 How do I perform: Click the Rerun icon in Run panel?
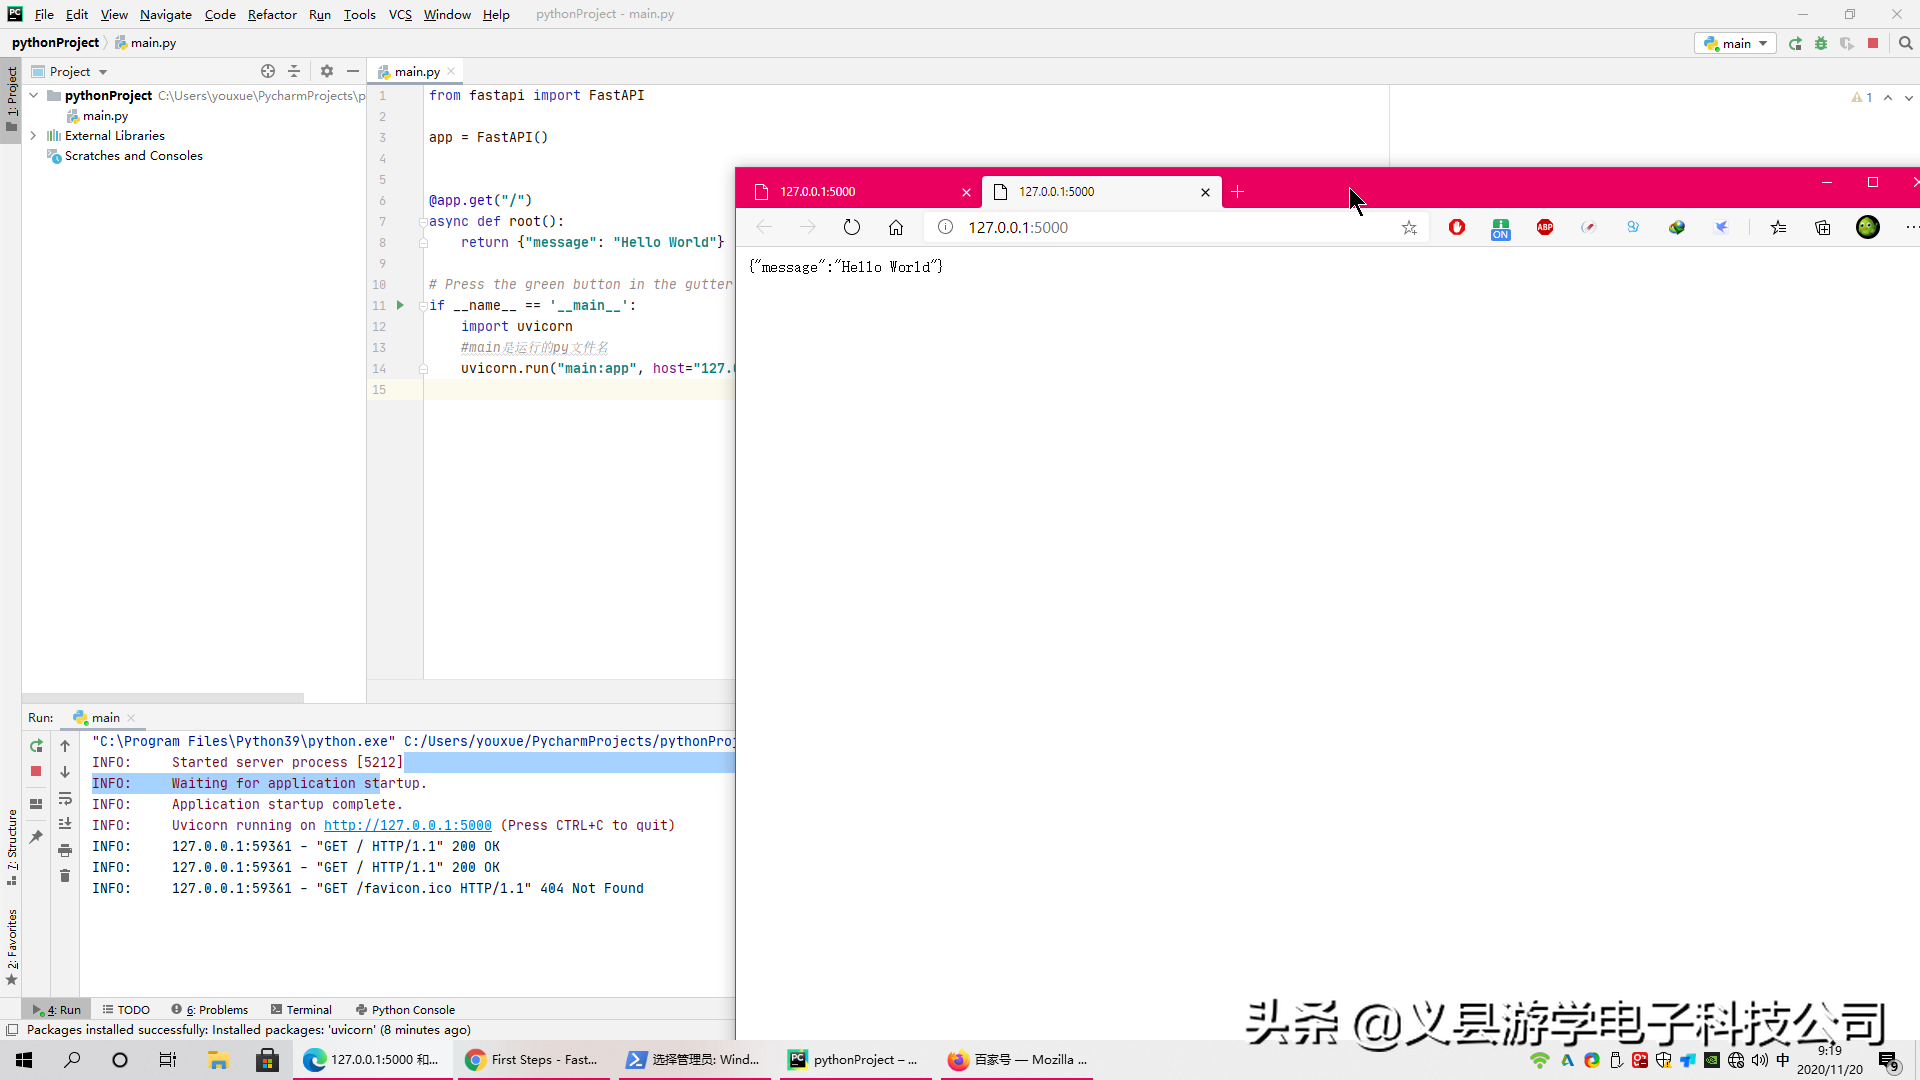36,746
